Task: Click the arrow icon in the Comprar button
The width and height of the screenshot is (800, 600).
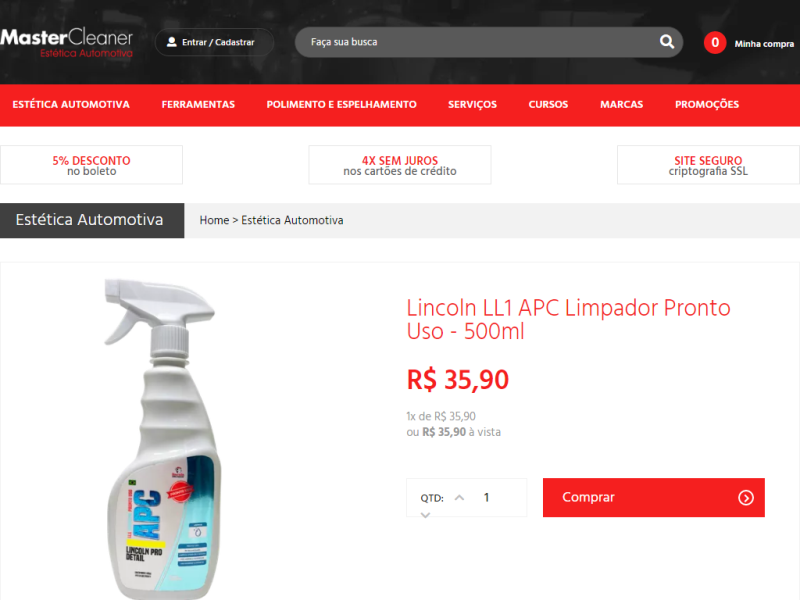Action: (746, 497)
